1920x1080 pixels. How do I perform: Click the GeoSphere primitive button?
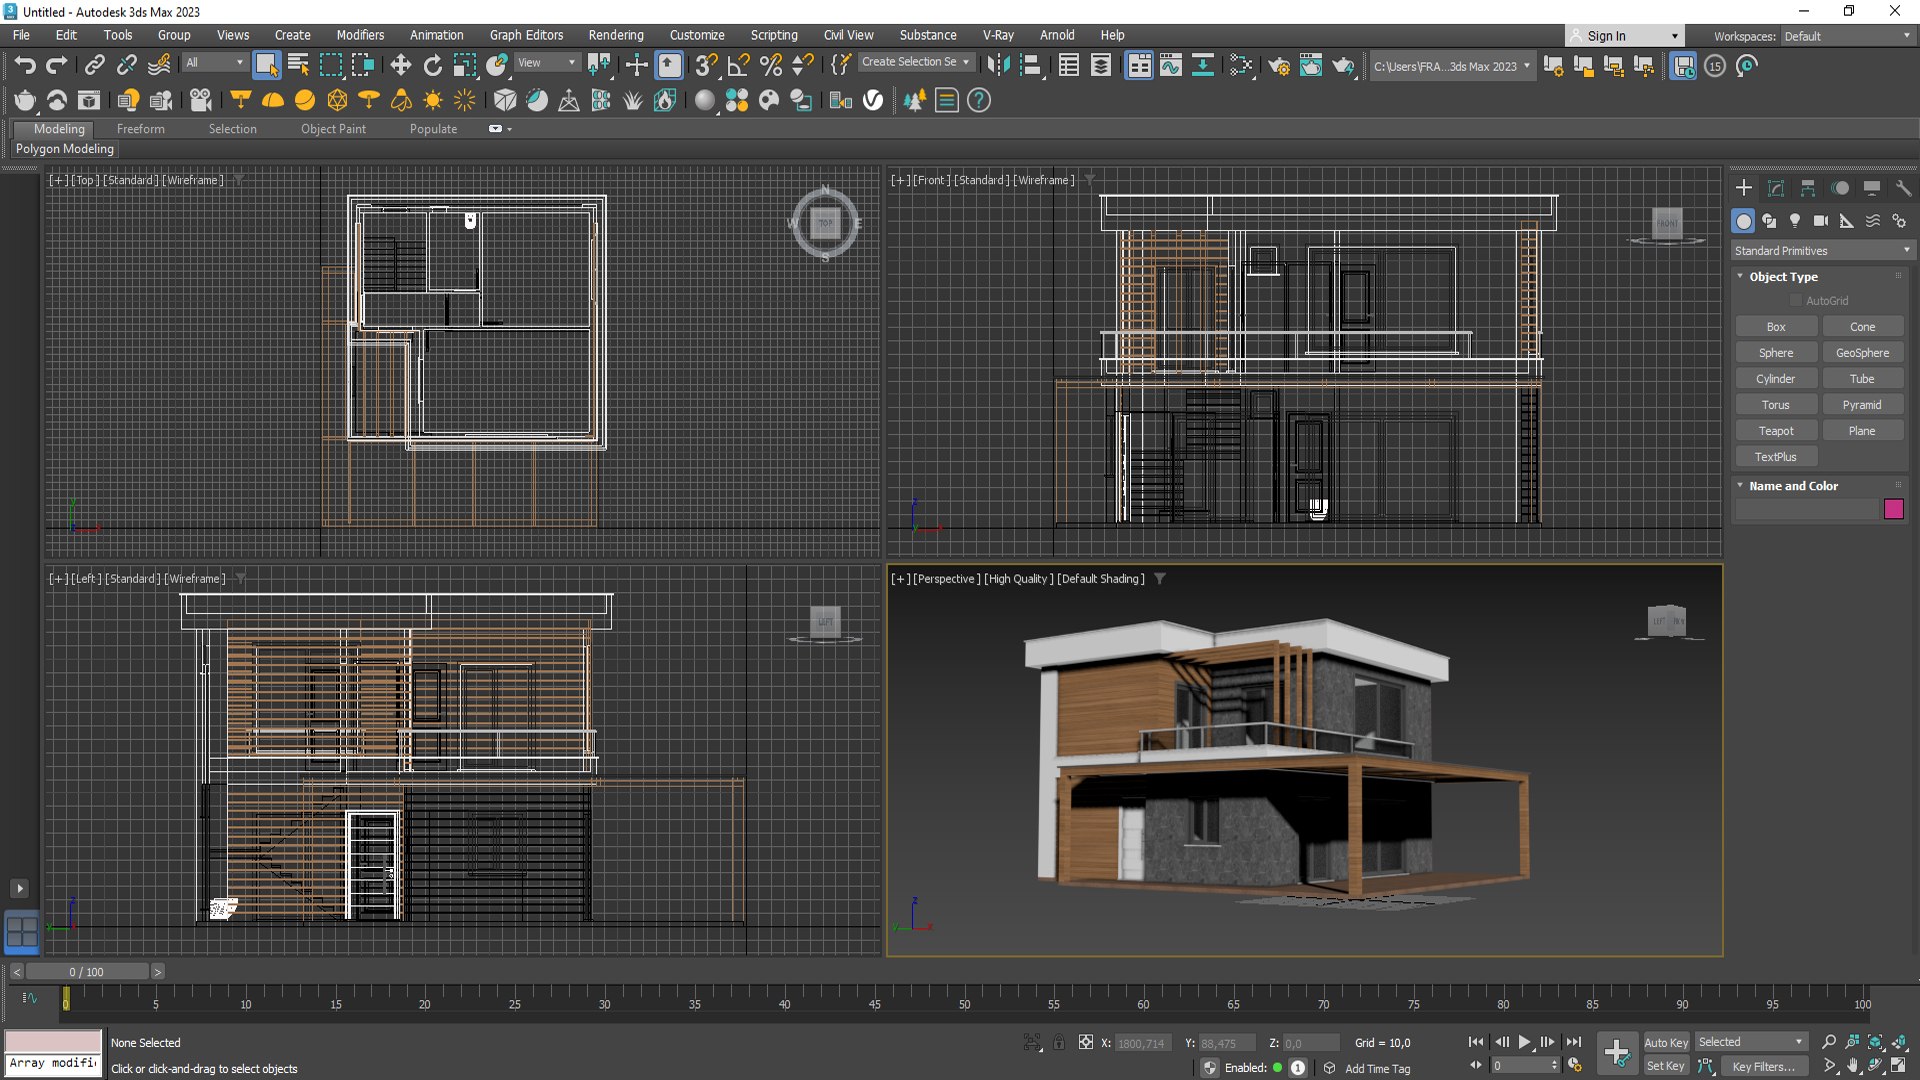(1862, 353)
